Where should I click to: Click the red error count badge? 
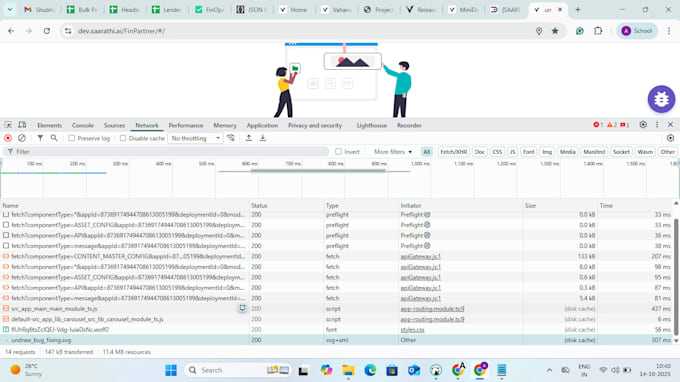tap(598, 125)
